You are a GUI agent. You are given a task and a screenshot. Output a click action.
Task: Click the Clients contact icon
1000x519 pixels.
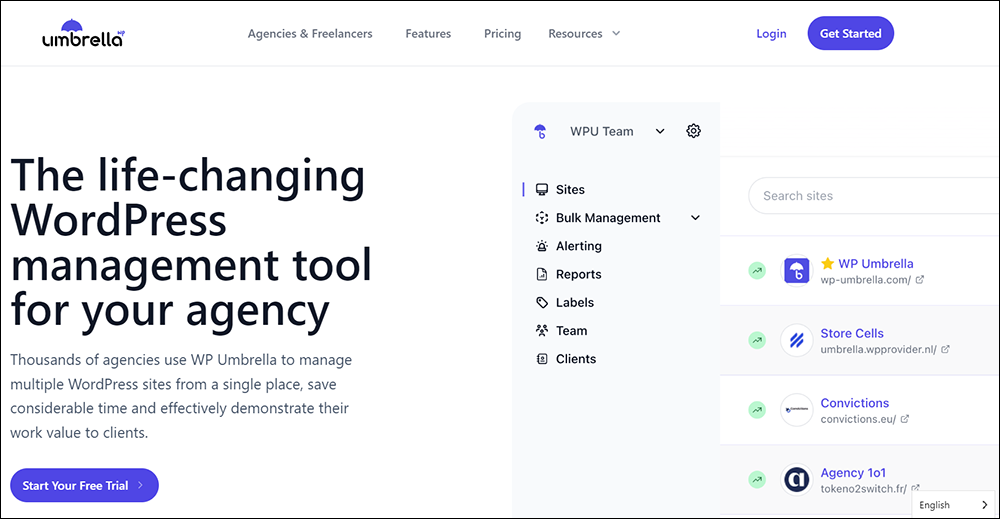pos(541,359)
